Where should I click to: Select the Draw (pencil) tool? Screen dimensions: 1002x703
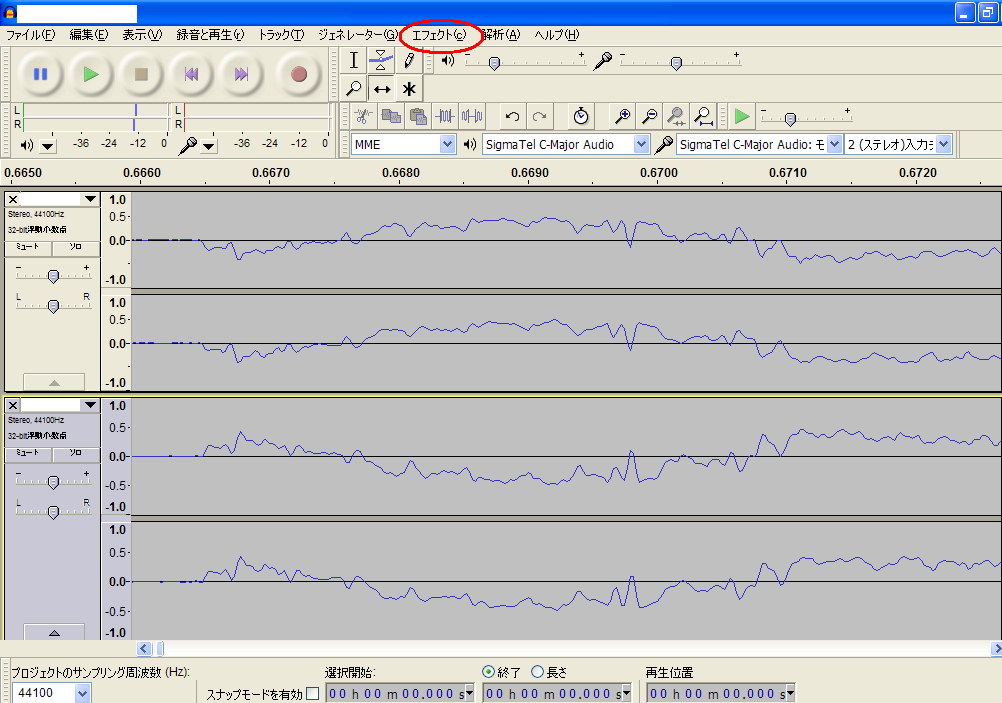[x=409, y=61]
